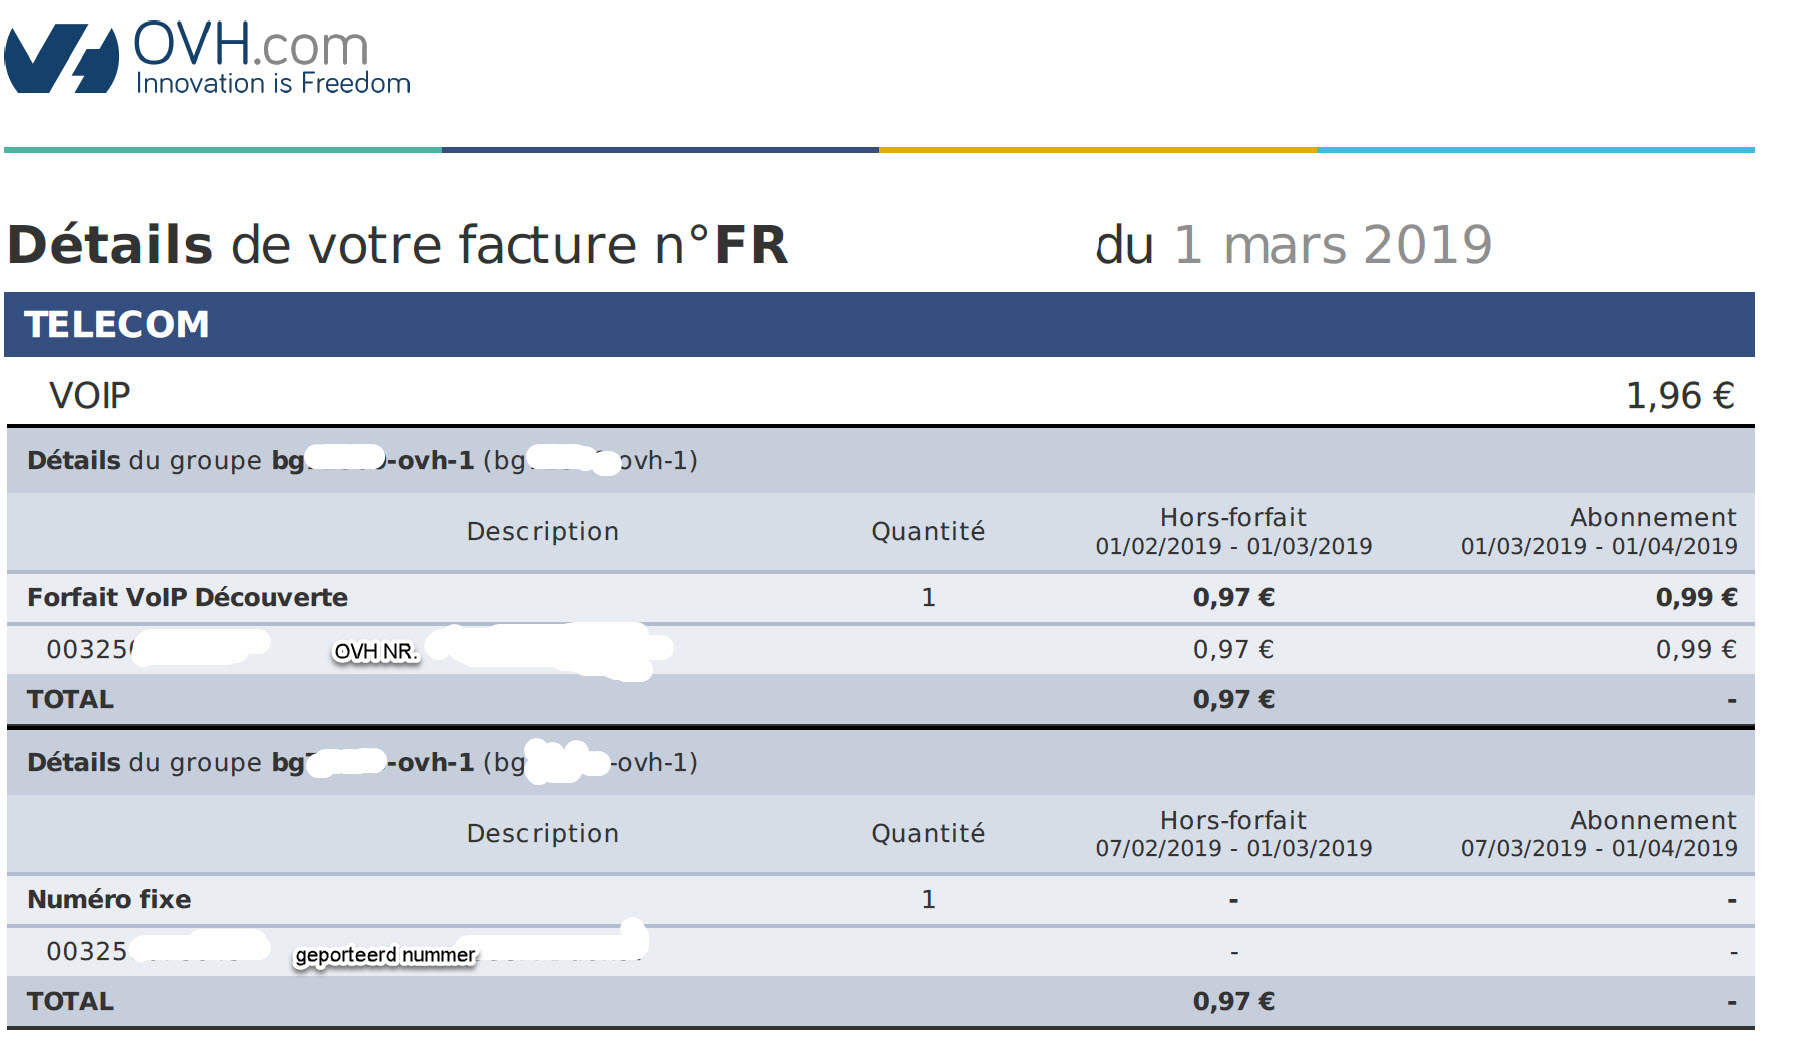Click the bold 0,99 € subscription amount
Image resolution: width=1818 pixels, height=1047 pixels.
tap(1696, 597)
